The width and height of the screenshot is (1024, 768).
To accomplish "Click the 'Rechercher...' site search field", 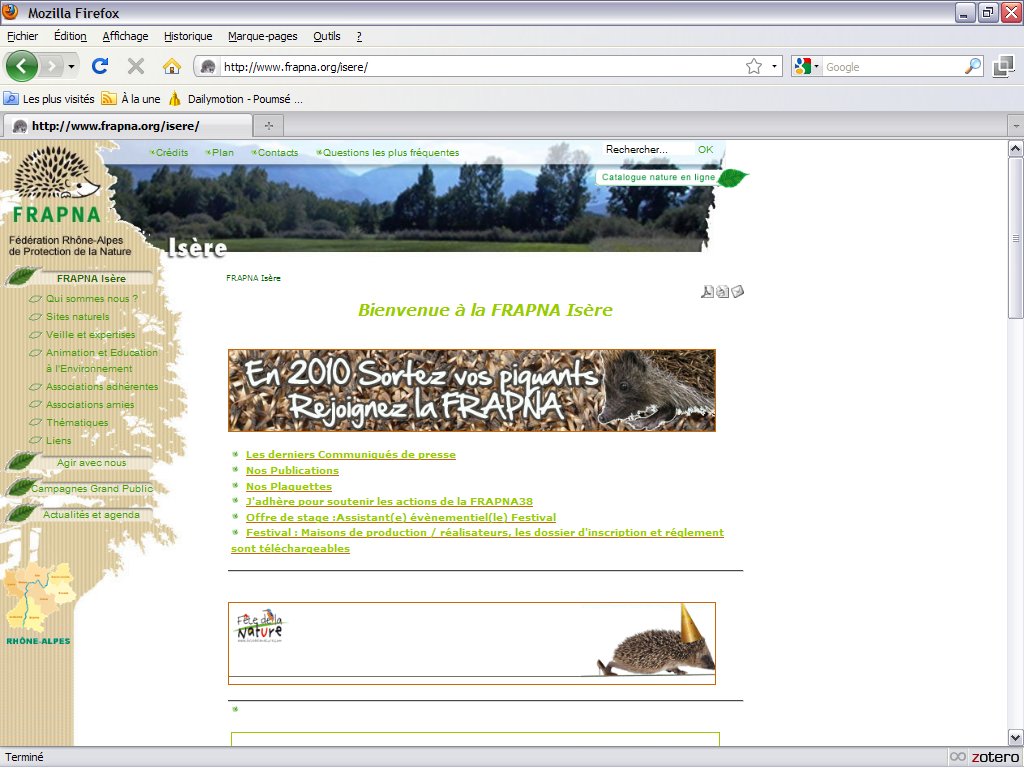I will [645, 150].
